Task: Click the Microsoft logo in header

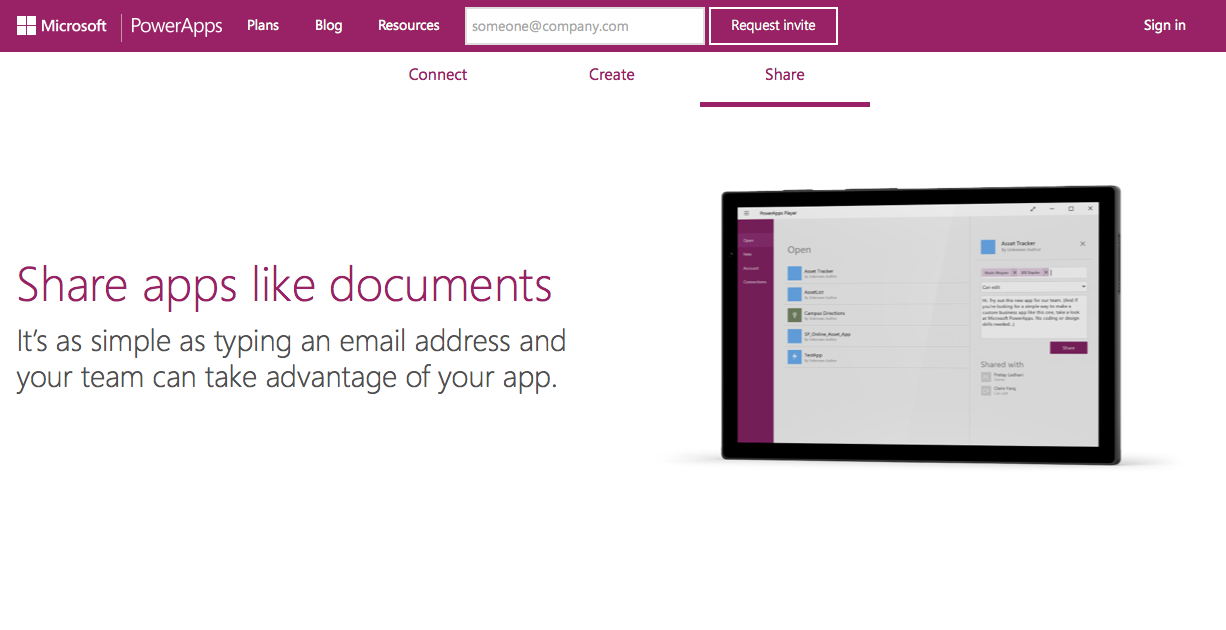Action: [x=62, y=26]
